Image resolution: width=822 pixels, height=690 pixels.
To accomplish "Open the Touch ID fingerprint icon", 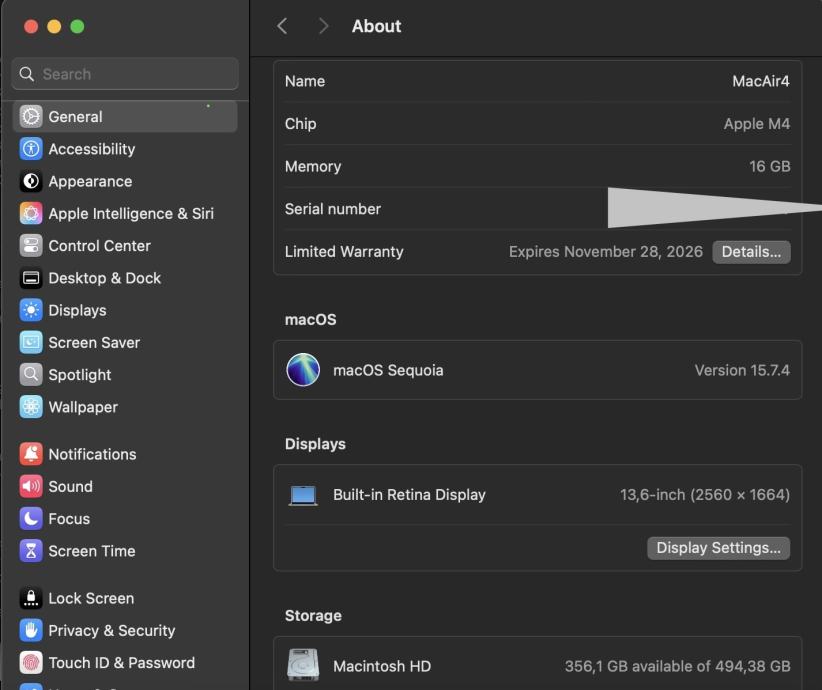I will [x=31, y=663].
